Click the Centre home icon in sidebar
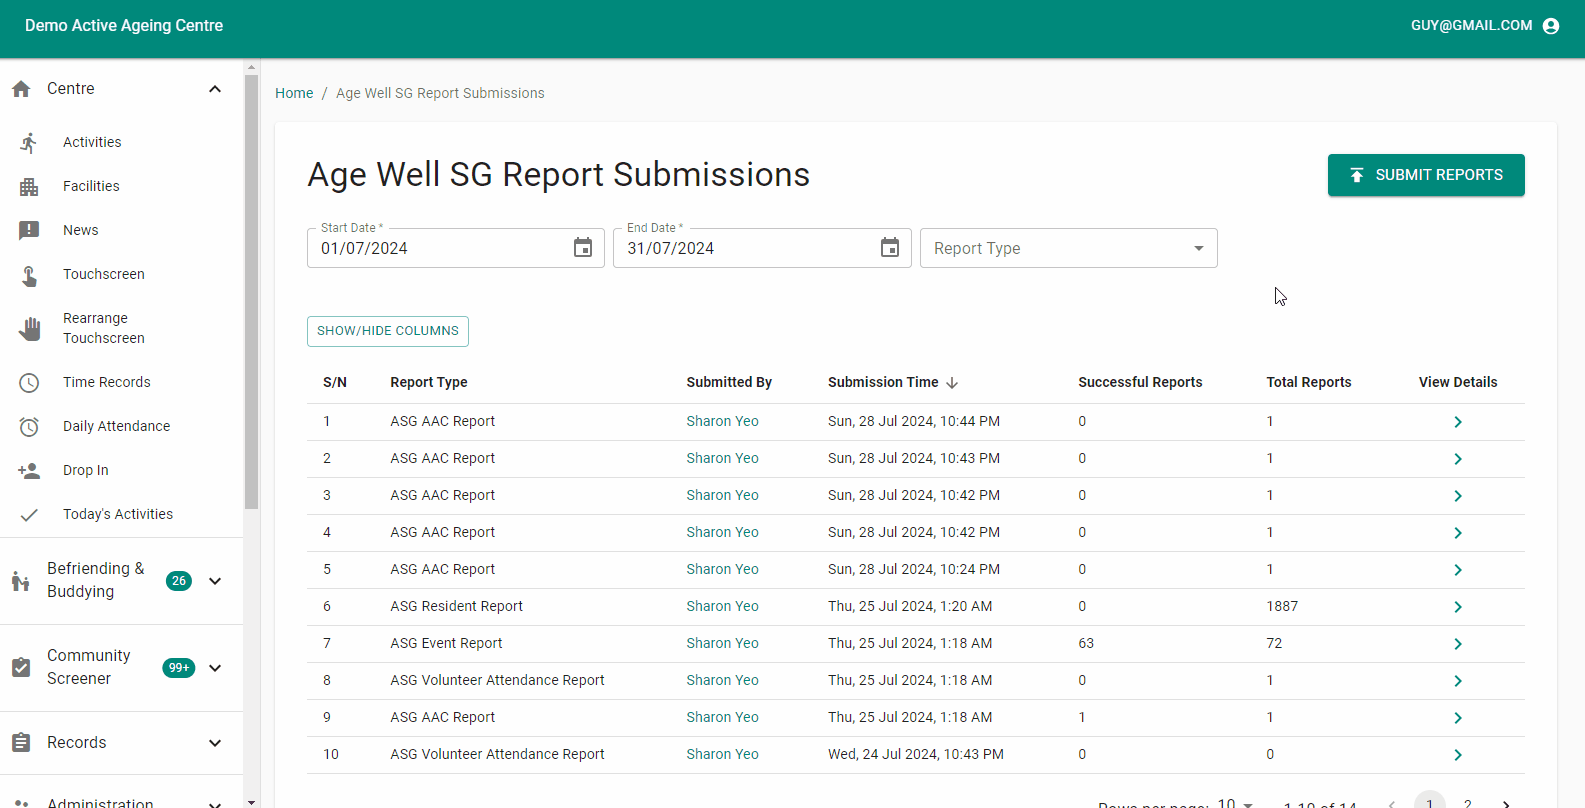This screenshot has height=808, width=1585. pyautogui.click(x=21, y=89)
